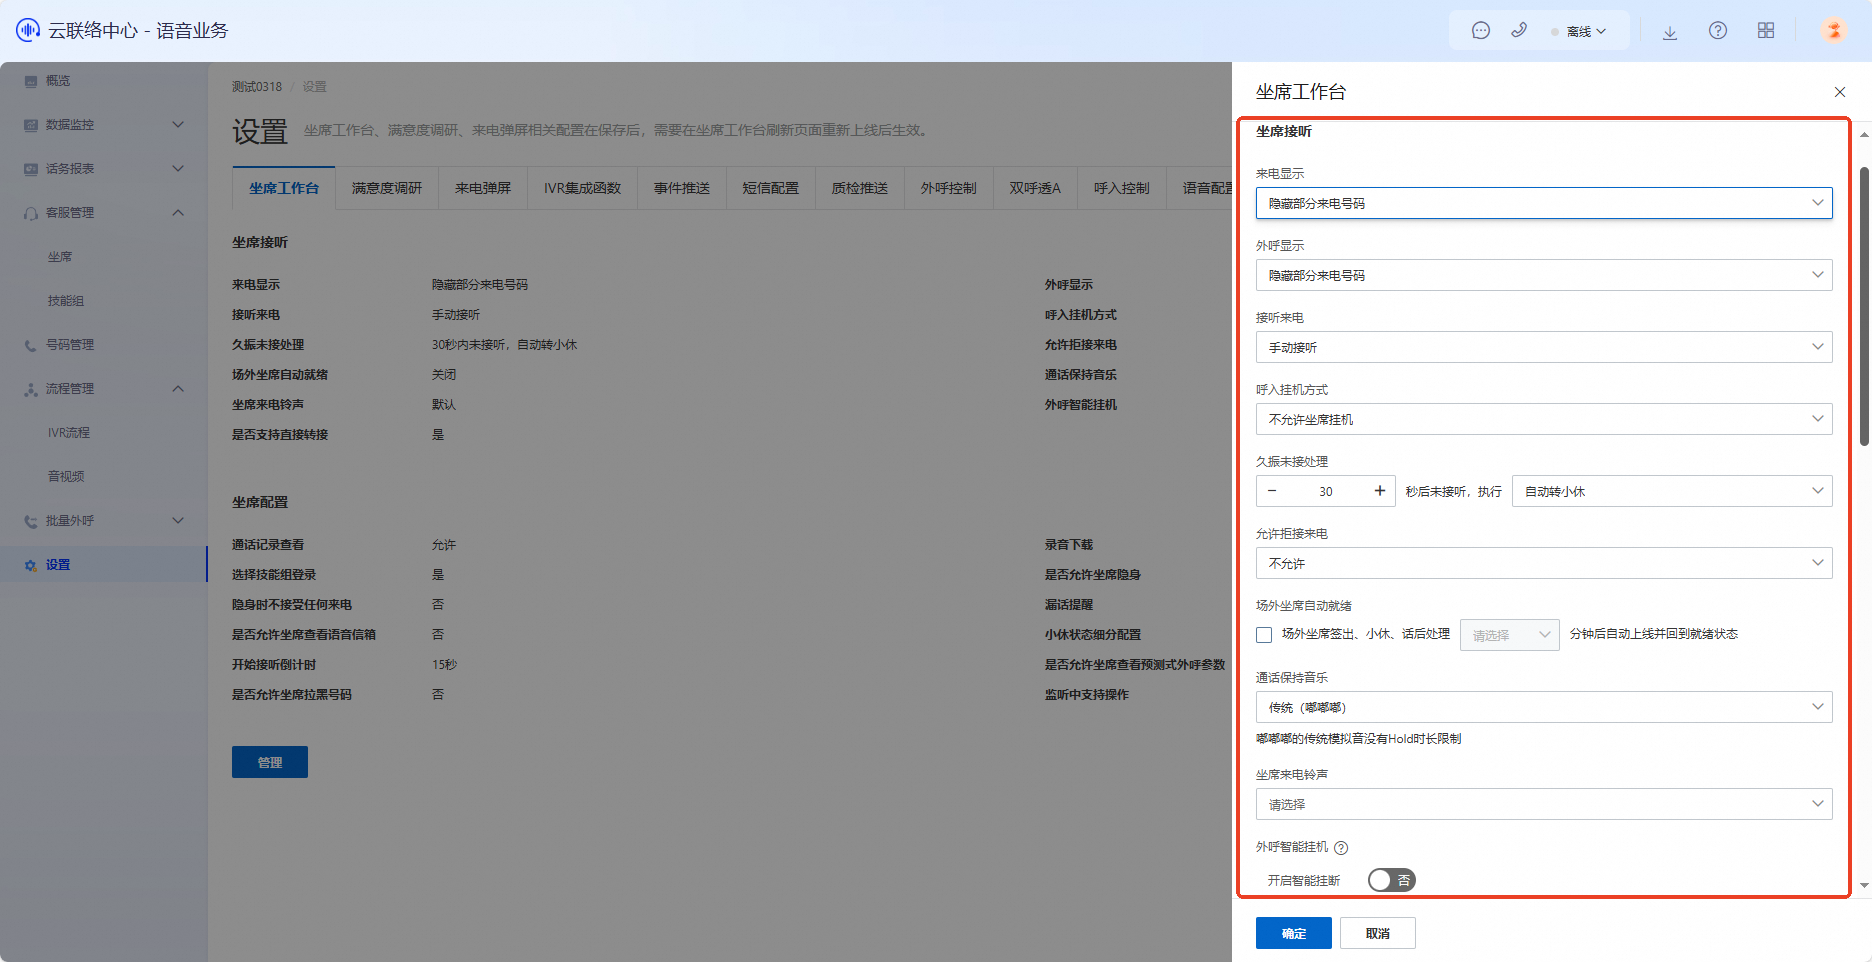Screen dimensions: 1872x962
Task: Expand the 批量外呼 sidebar menu
Action: tap(178, 521)
